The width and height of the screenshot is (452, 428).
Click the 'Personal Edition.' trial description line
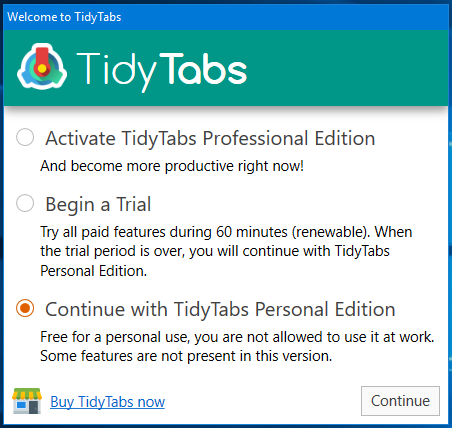point(93,271)
